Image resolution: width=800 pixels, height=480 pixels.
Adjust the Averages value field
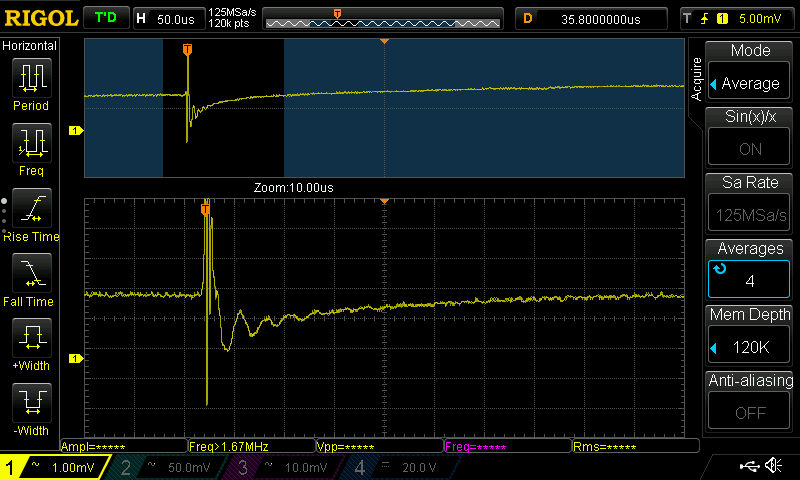pyautogui.click(x=749, y=280)
